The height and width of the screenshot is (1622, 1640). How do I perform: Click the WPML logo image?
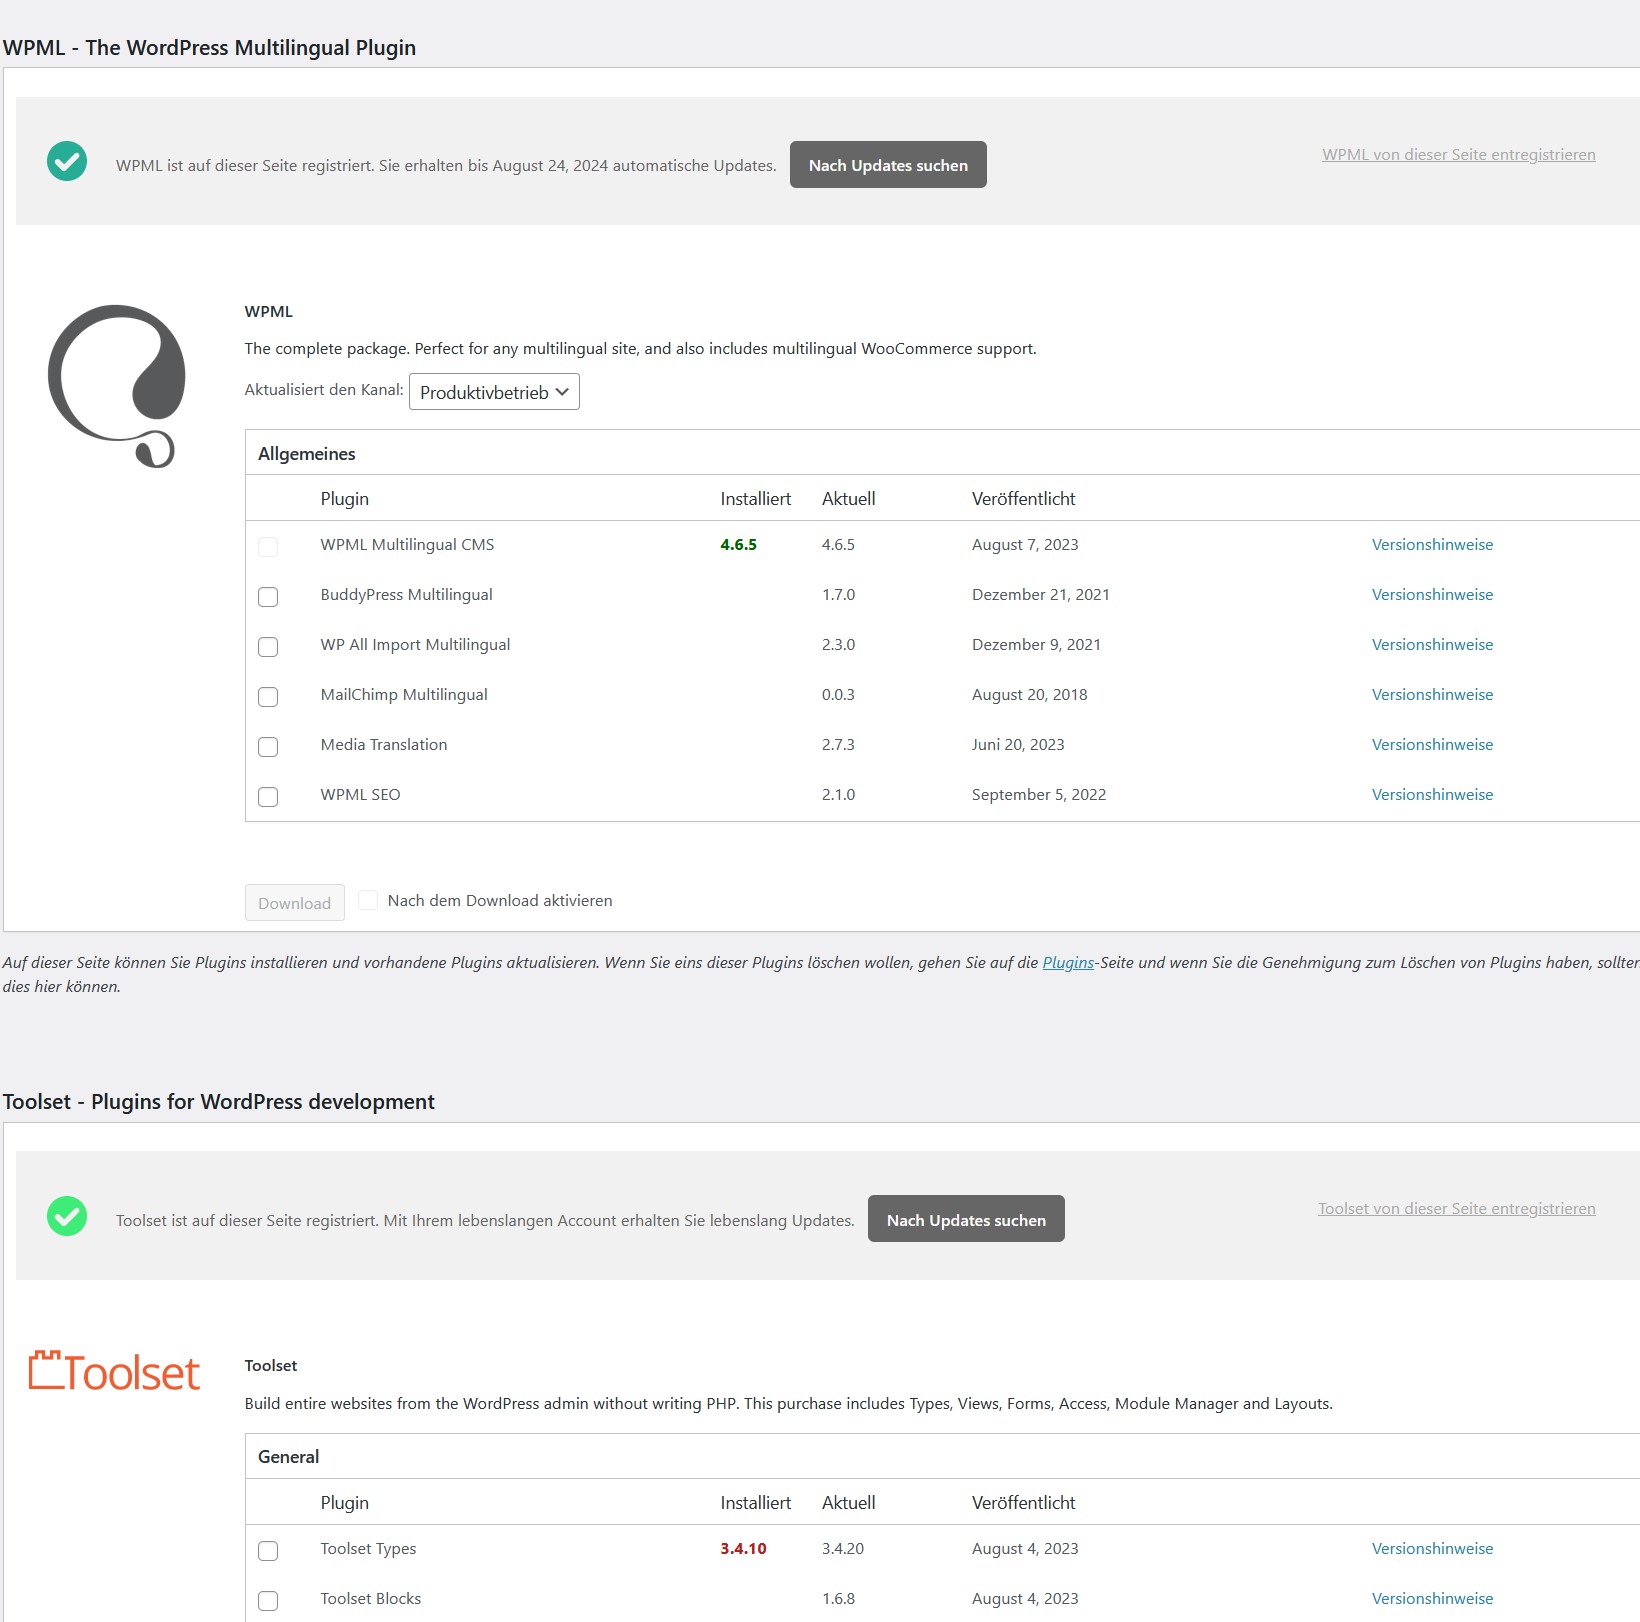coord(117,386)
